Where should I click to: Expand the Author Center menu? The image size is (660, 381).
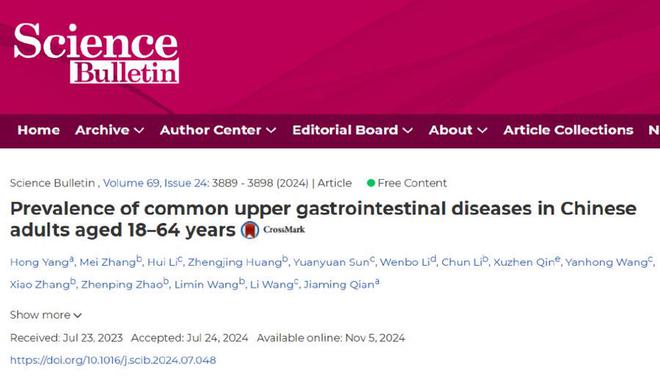click(218, 130)
